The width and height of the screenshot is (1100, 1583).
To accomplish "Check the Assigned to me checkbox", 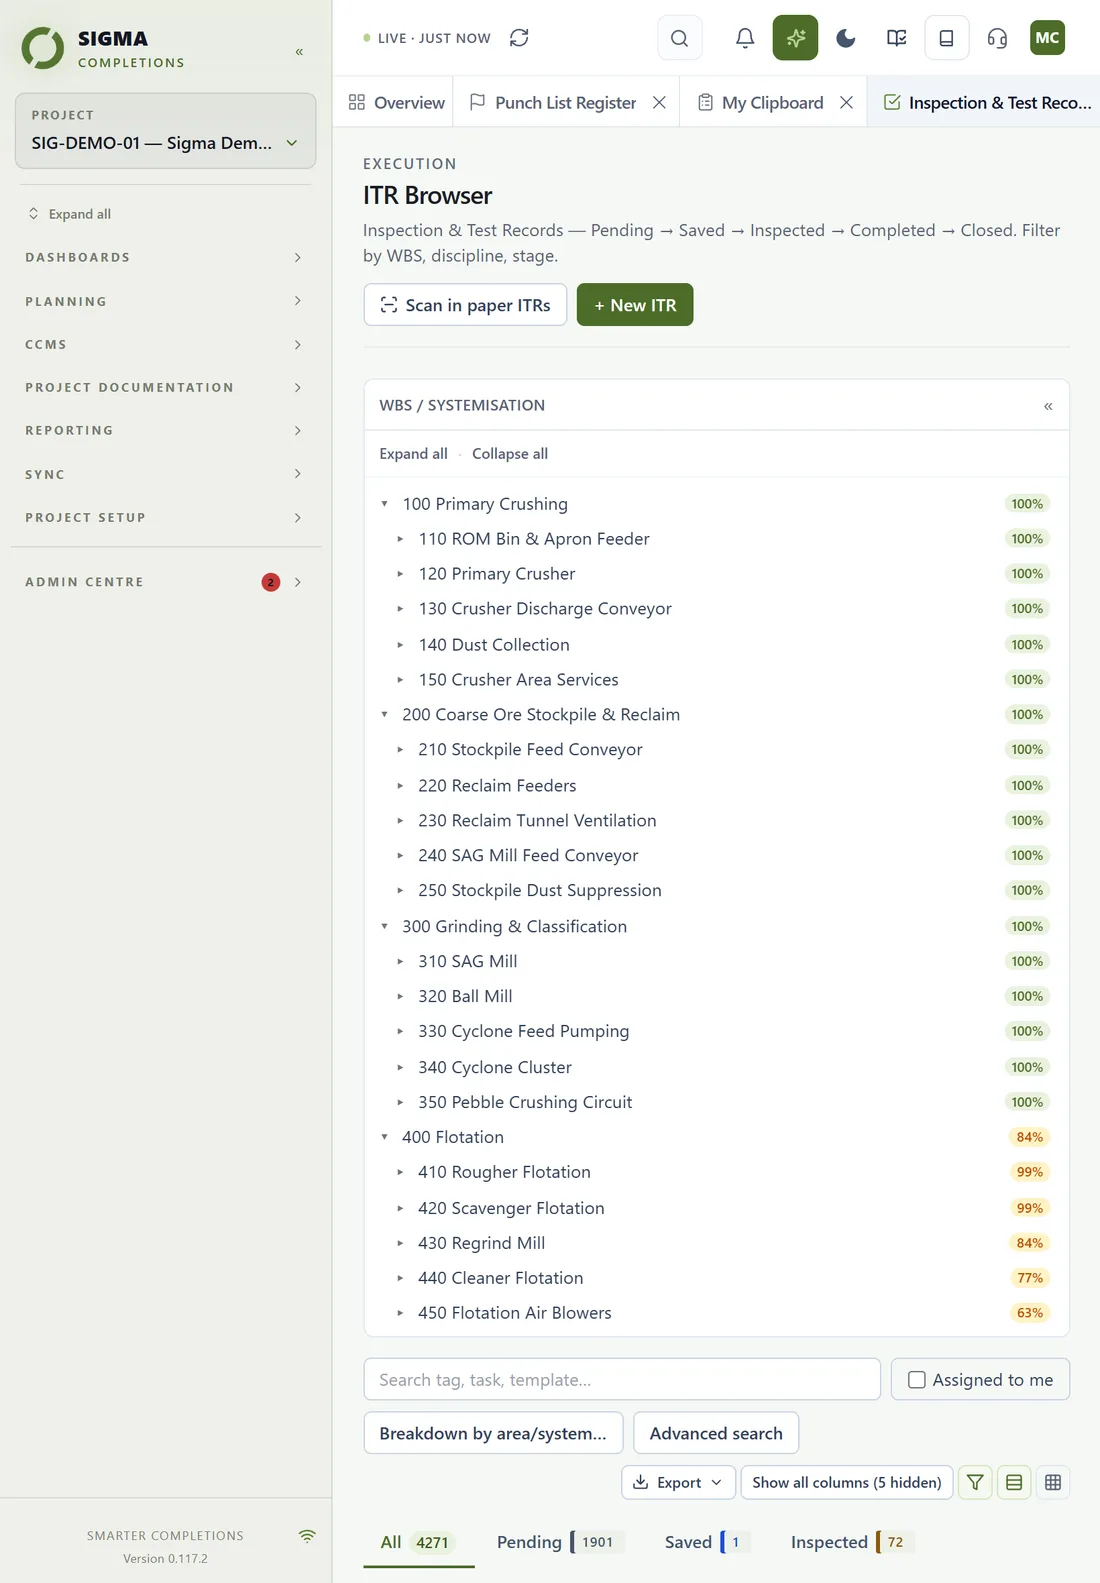I will point(916,1380).
